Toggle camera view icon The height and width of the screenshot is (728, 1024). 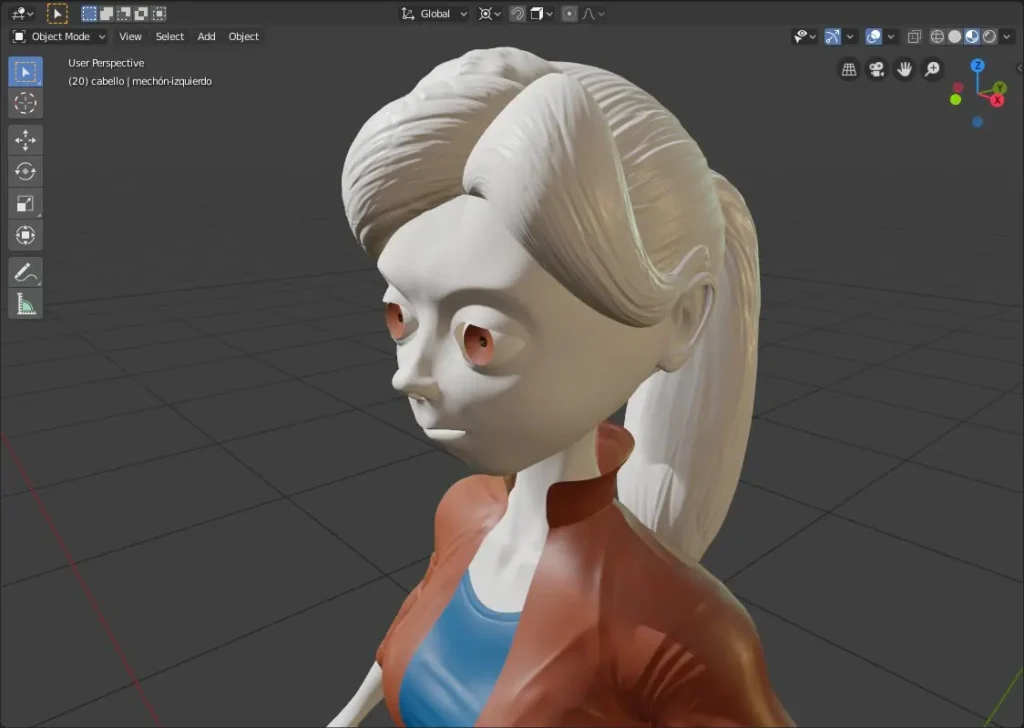coord(876,69)
